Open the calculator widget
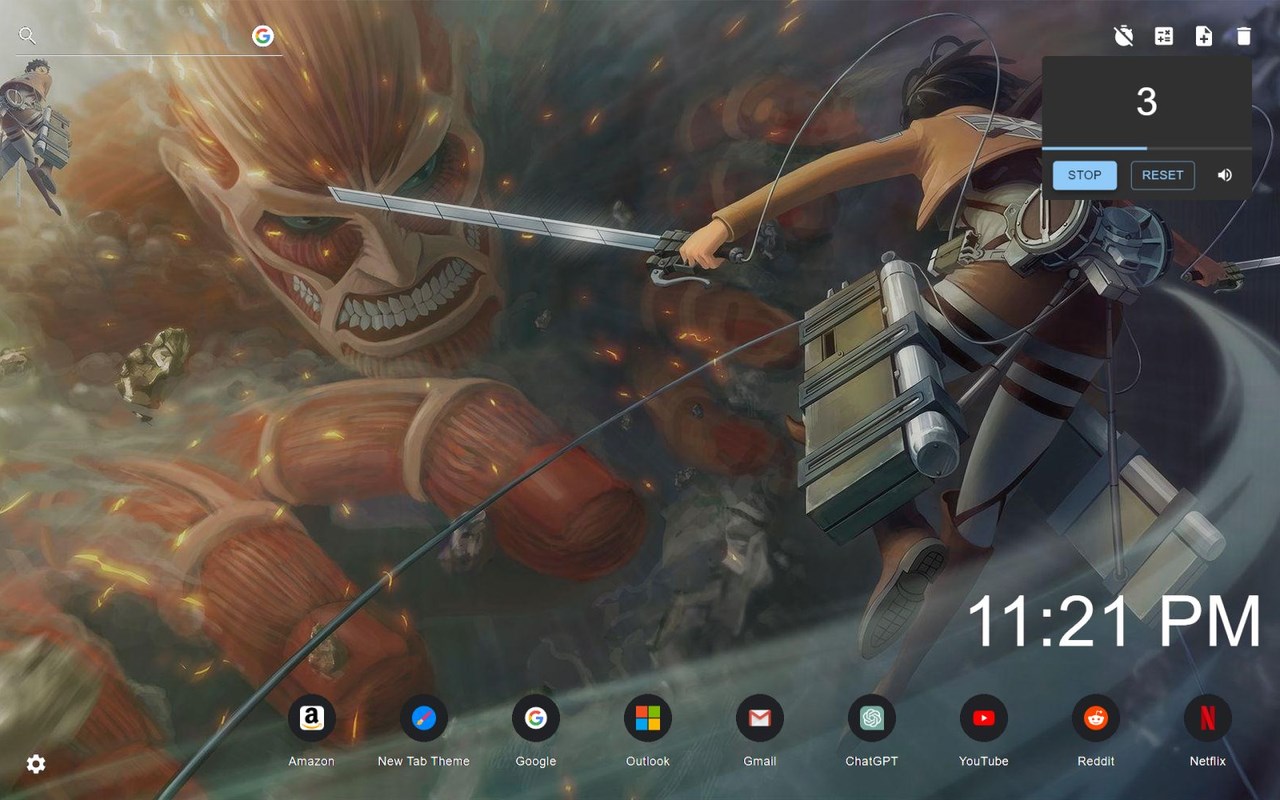The image size is (1280, 800). 1164,37
